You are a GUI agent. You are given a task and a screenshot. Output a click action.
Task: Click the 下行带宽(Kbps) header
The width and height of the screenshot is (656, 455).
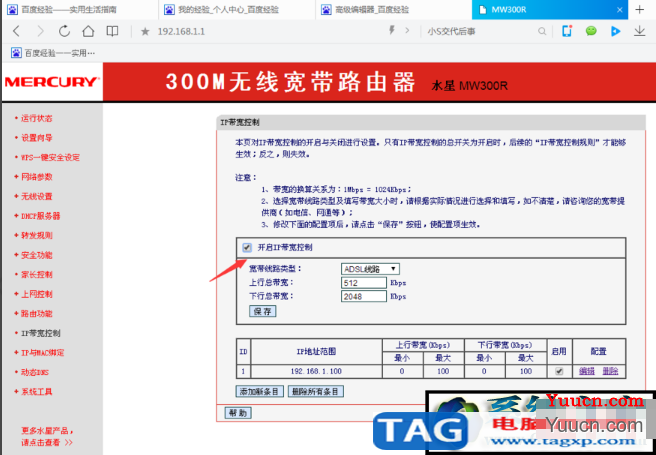click(505, 345)
